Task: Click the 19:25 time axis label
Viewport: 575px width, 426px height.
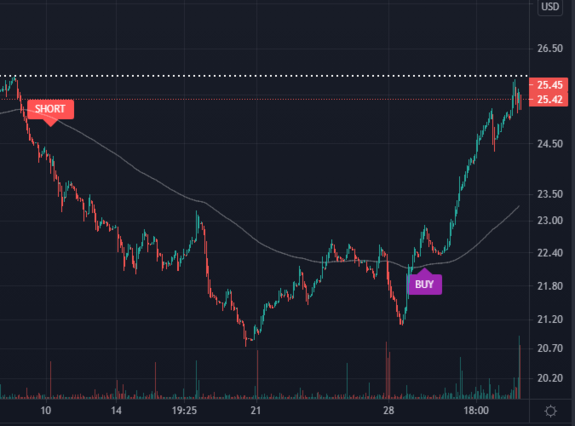Action: click(184, 410)
